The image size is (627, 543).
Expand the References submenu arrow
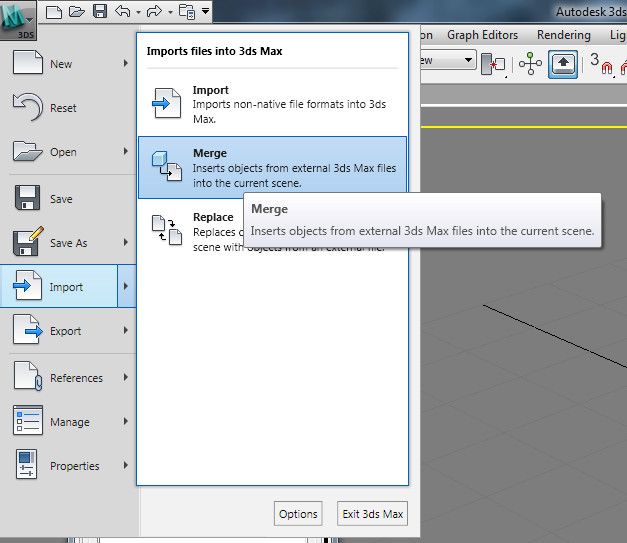coord(126,377)
